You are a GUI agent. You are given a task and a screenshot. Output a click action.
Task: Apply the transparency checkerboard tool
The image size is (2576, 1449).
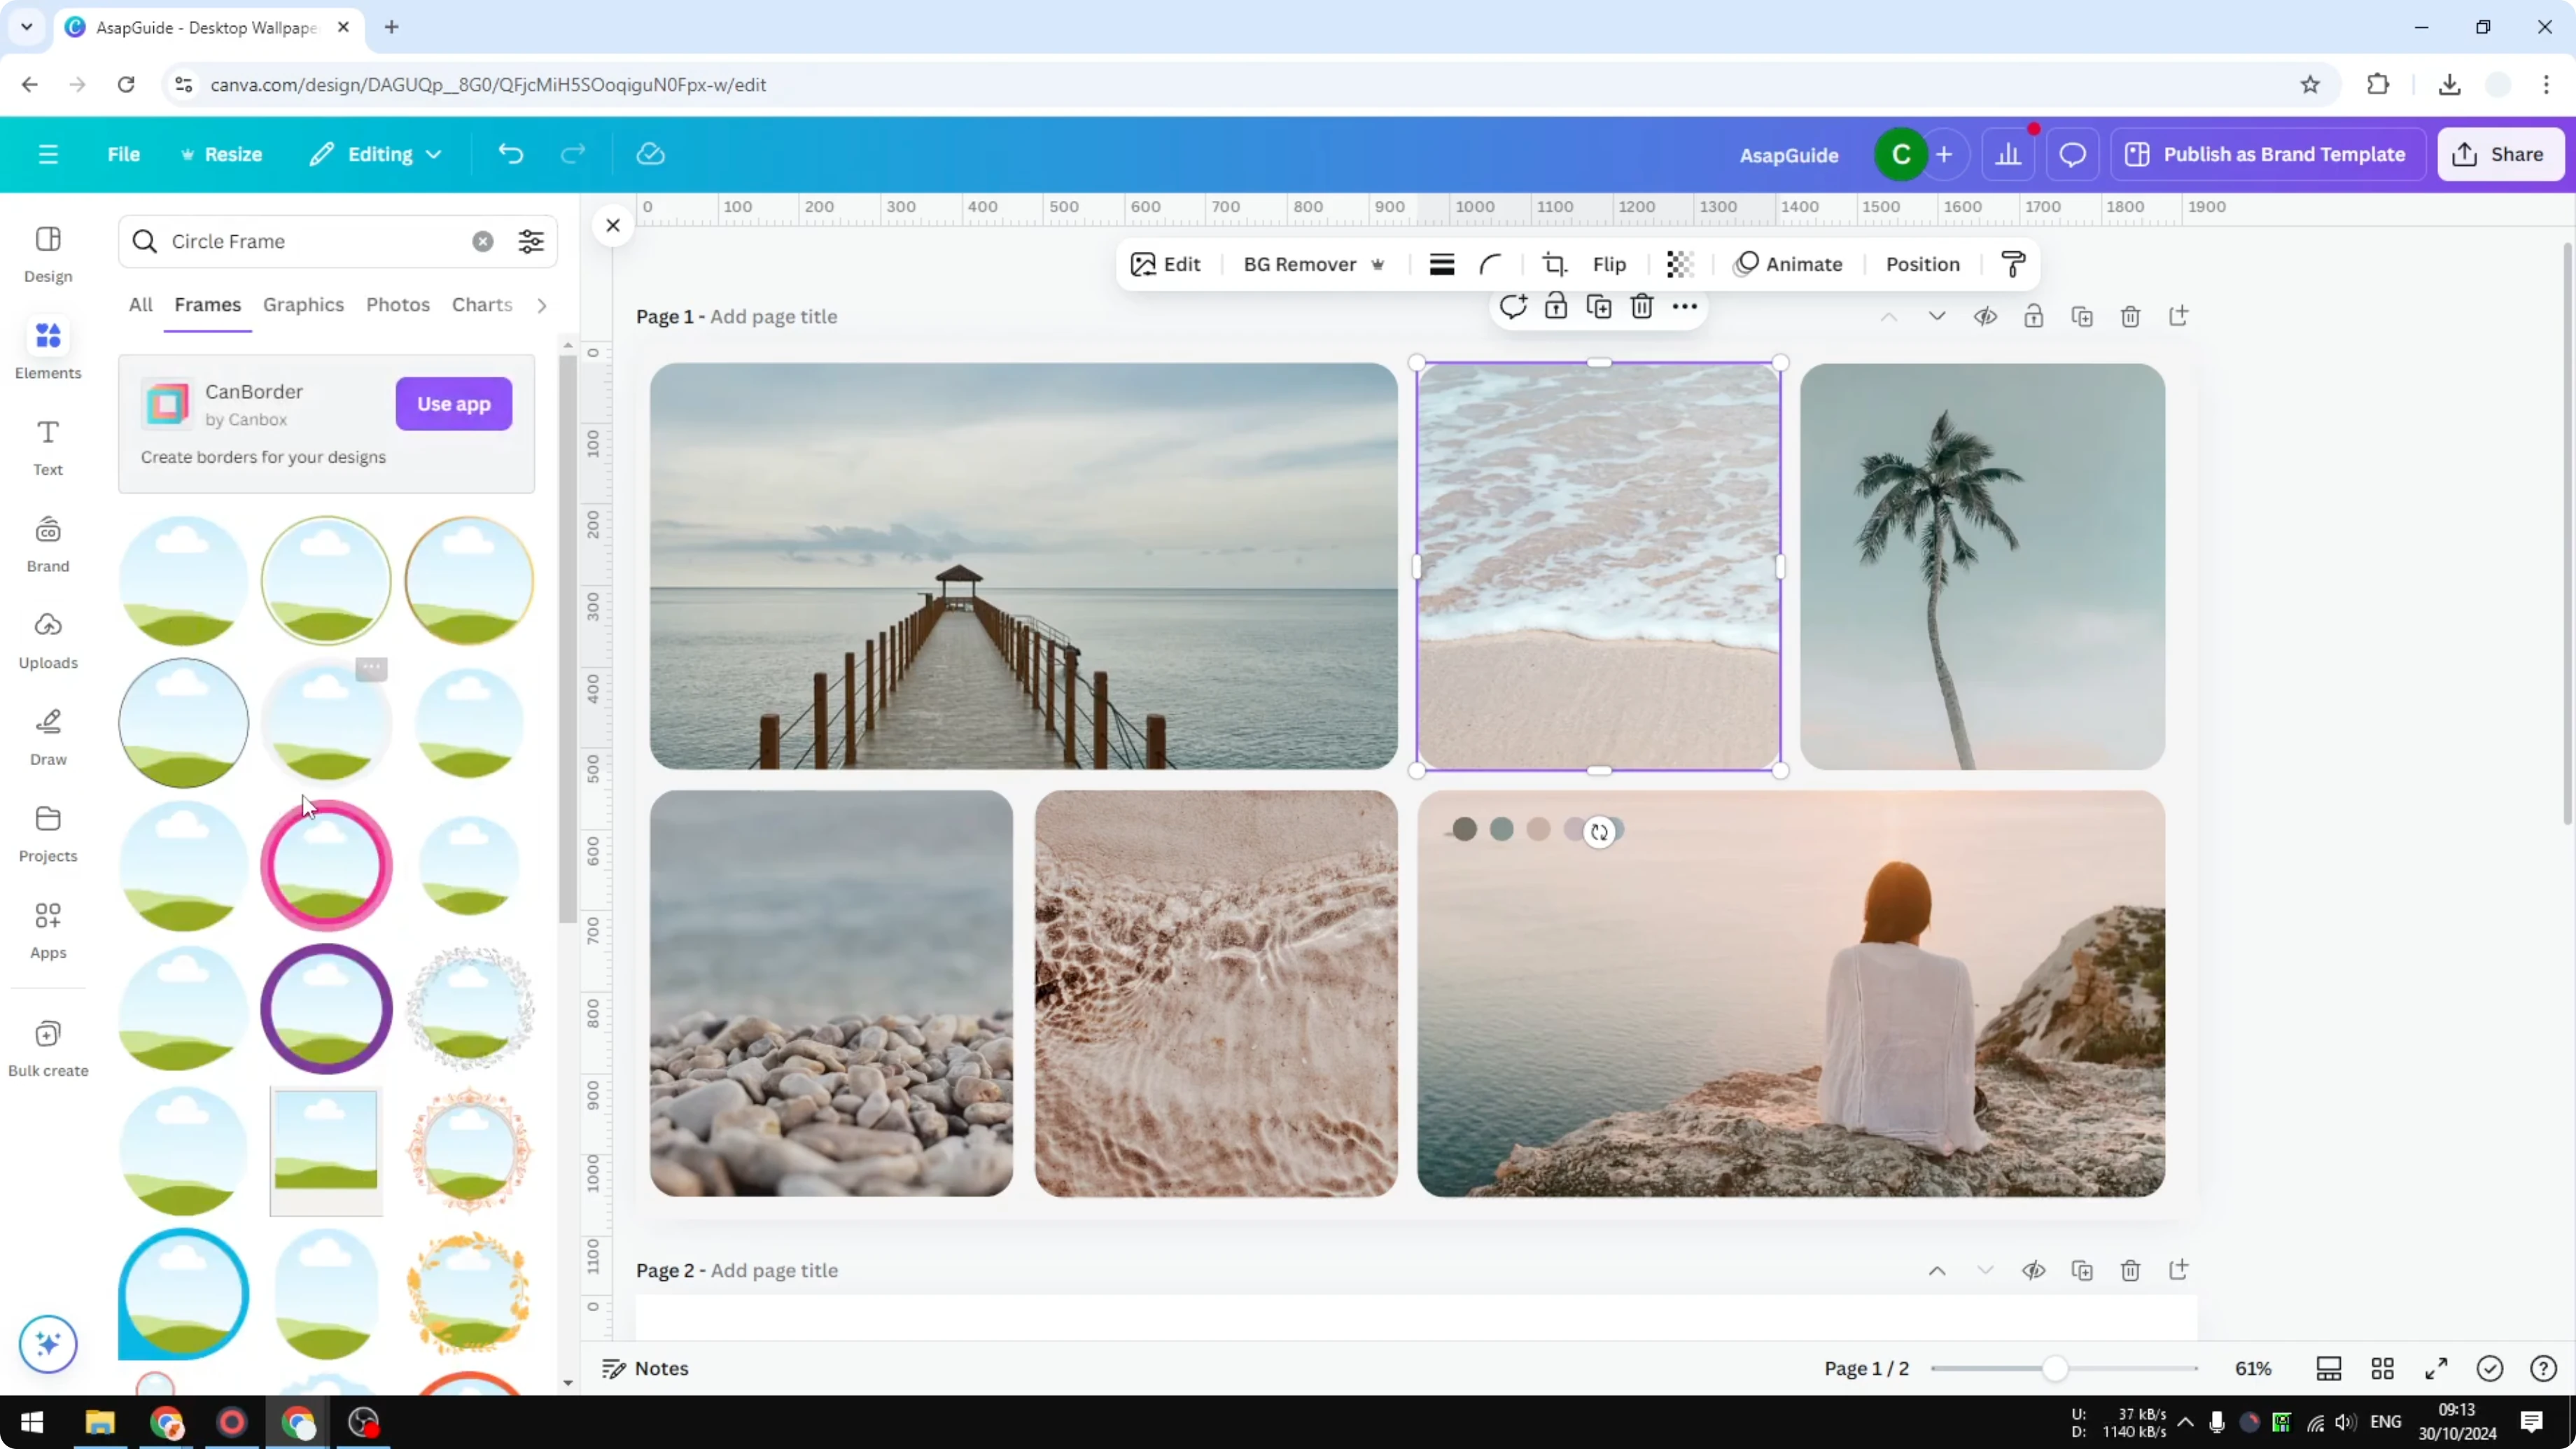pyautogui.click(x=1679, y=264)
